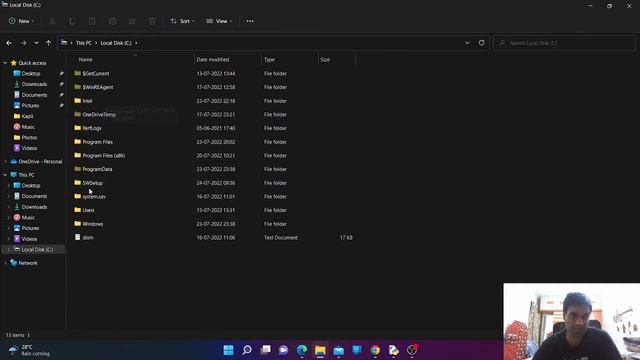Open Pictures under Quick access
Screen dimensions: 640x360
tap(31, 105)
